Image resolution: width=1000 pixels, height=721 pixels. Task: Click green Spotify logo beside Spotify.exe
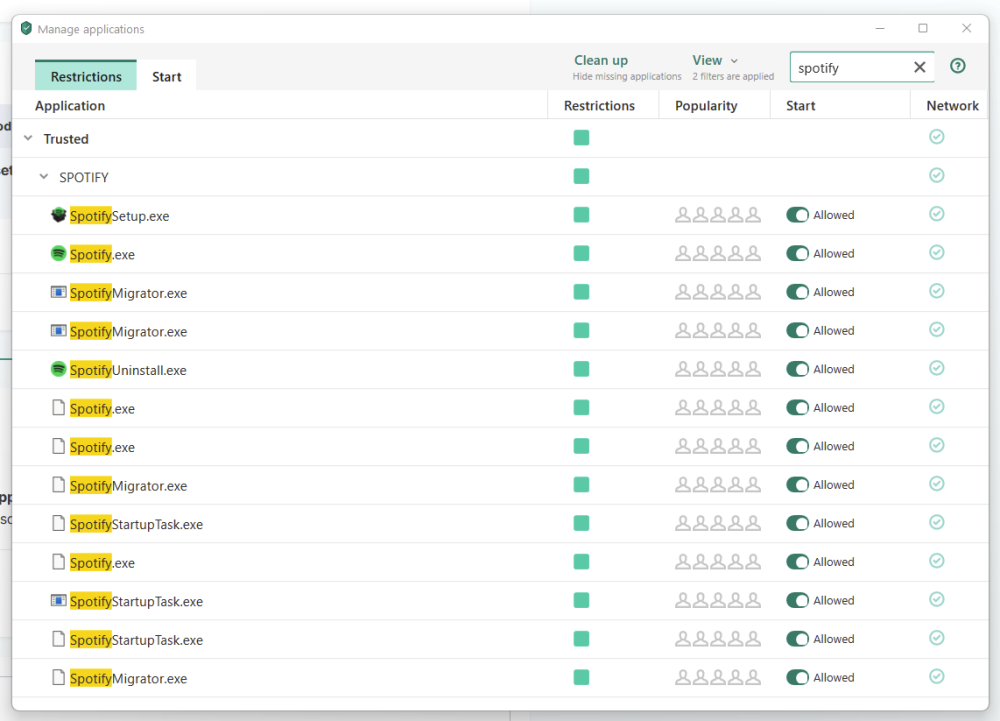pyautogui.click(x=59, y=254)
